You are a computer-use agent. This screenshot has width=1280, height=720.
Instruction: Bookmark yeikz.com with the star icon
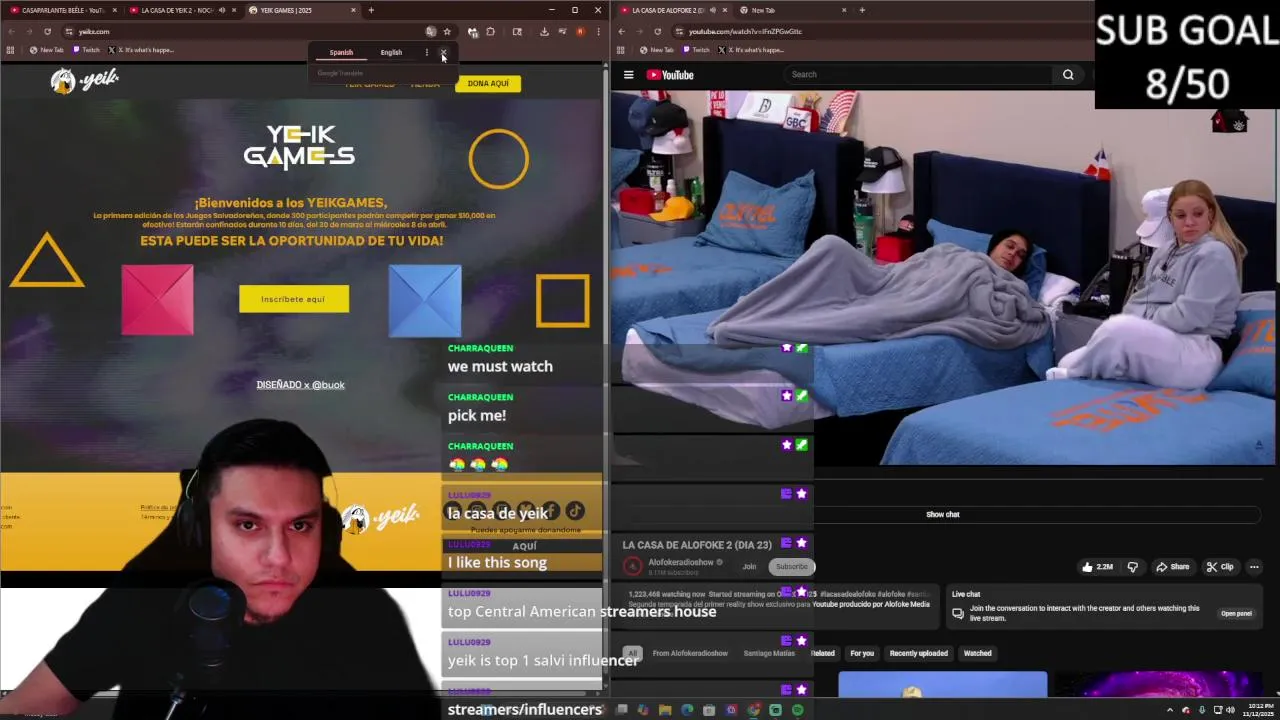pos(447,31)
